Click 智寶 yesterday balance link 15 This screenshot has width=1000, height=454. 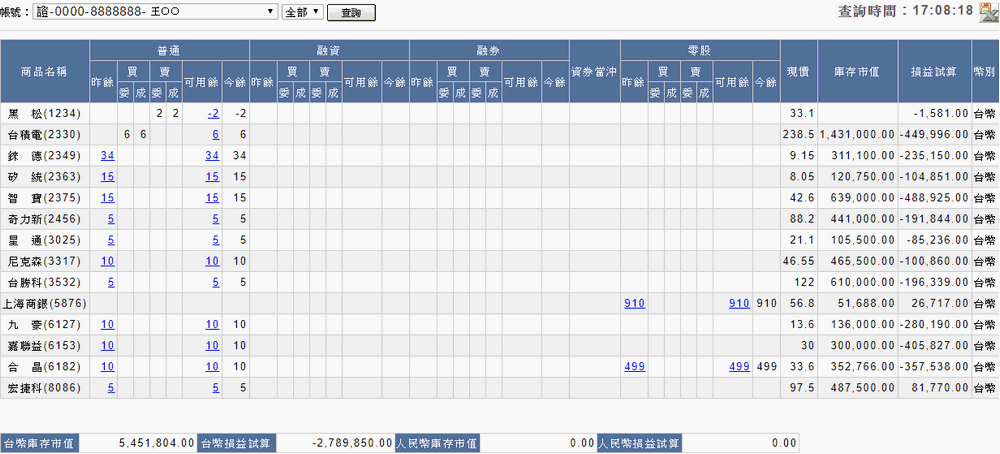tap(107, 197)
